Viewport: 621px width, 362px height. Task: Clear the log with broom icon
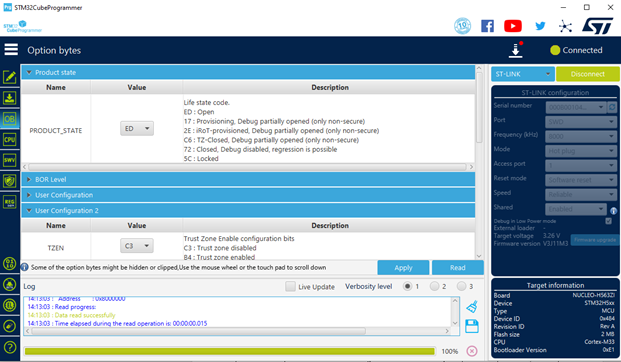click(x=472, y=307)
